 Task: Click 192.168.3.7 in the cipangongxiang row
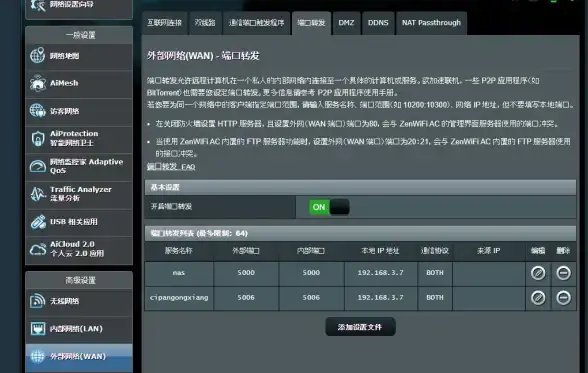click(381, 298)
